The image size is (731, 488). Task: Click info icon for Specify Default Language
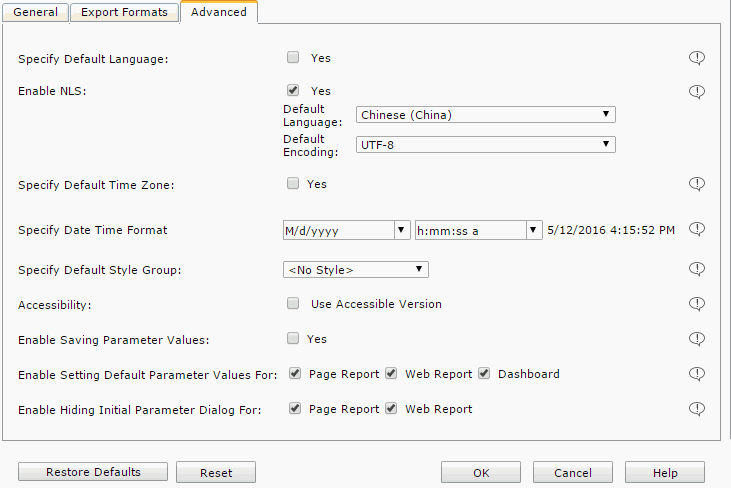point(697,58)
